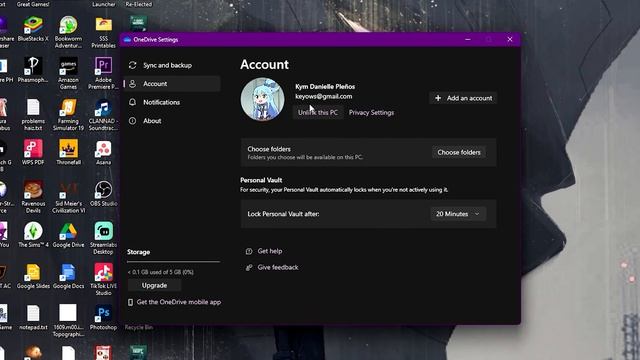Open the Get help link

click(269, 251)
